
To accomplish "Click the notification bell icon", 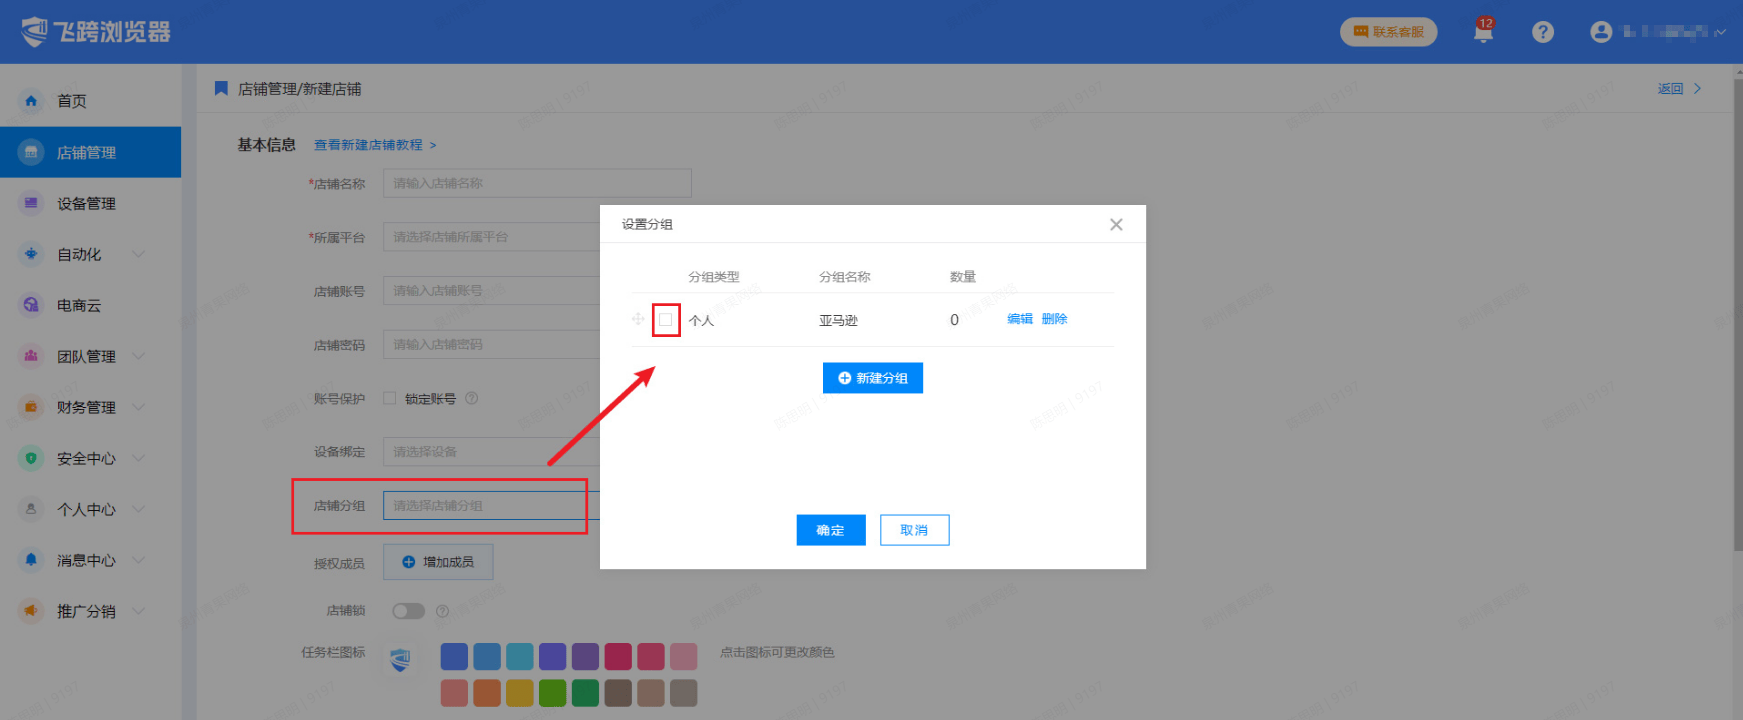I will [x=1483, y=32].
